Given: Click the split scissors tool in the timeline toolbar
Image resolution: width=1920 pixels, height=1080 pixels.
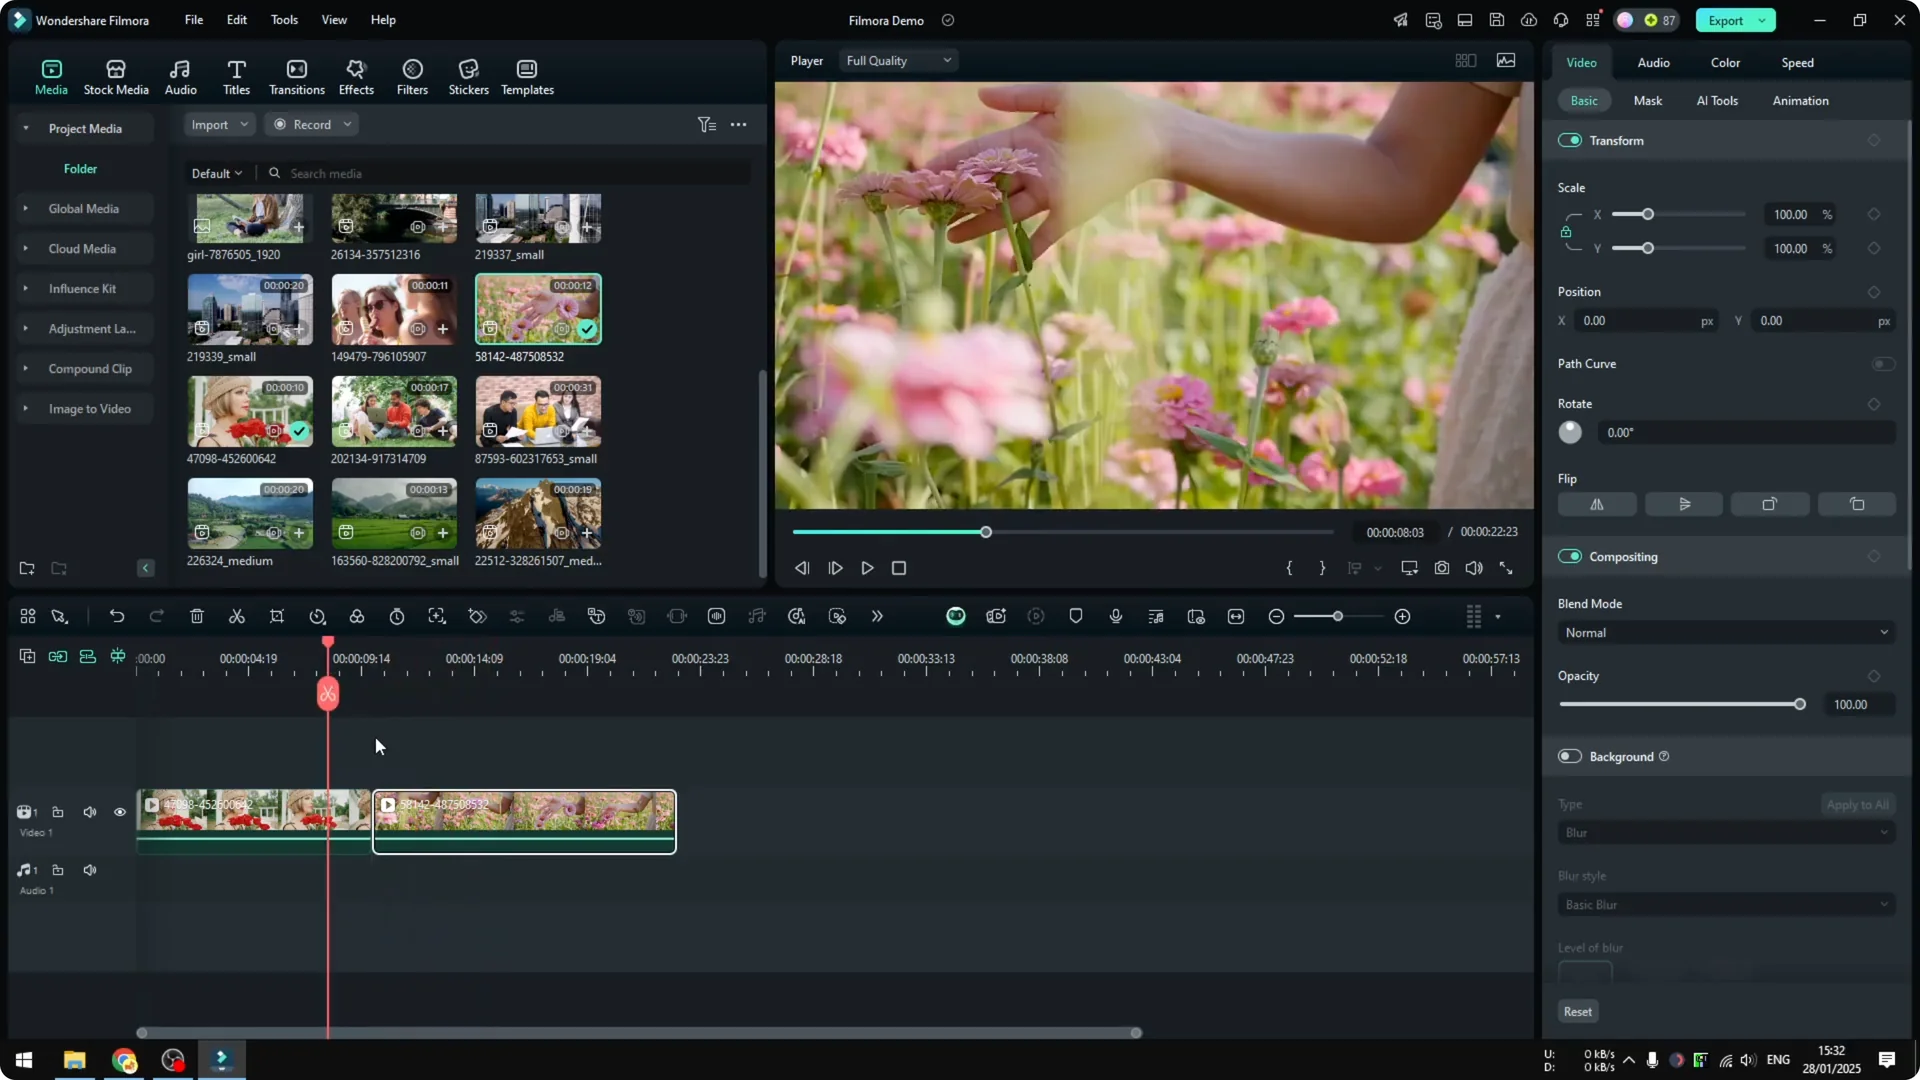Looking at the screenshot, I should tap(237, 616).
